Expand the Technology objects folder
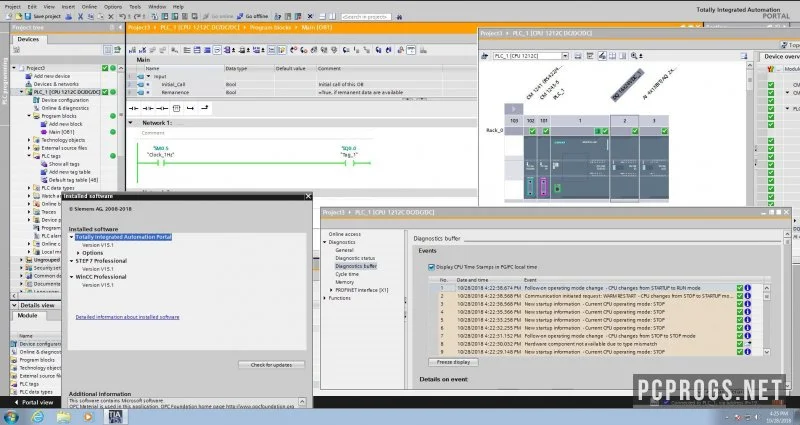The height and width of the screenshot is (425, 800). [29, 140]
